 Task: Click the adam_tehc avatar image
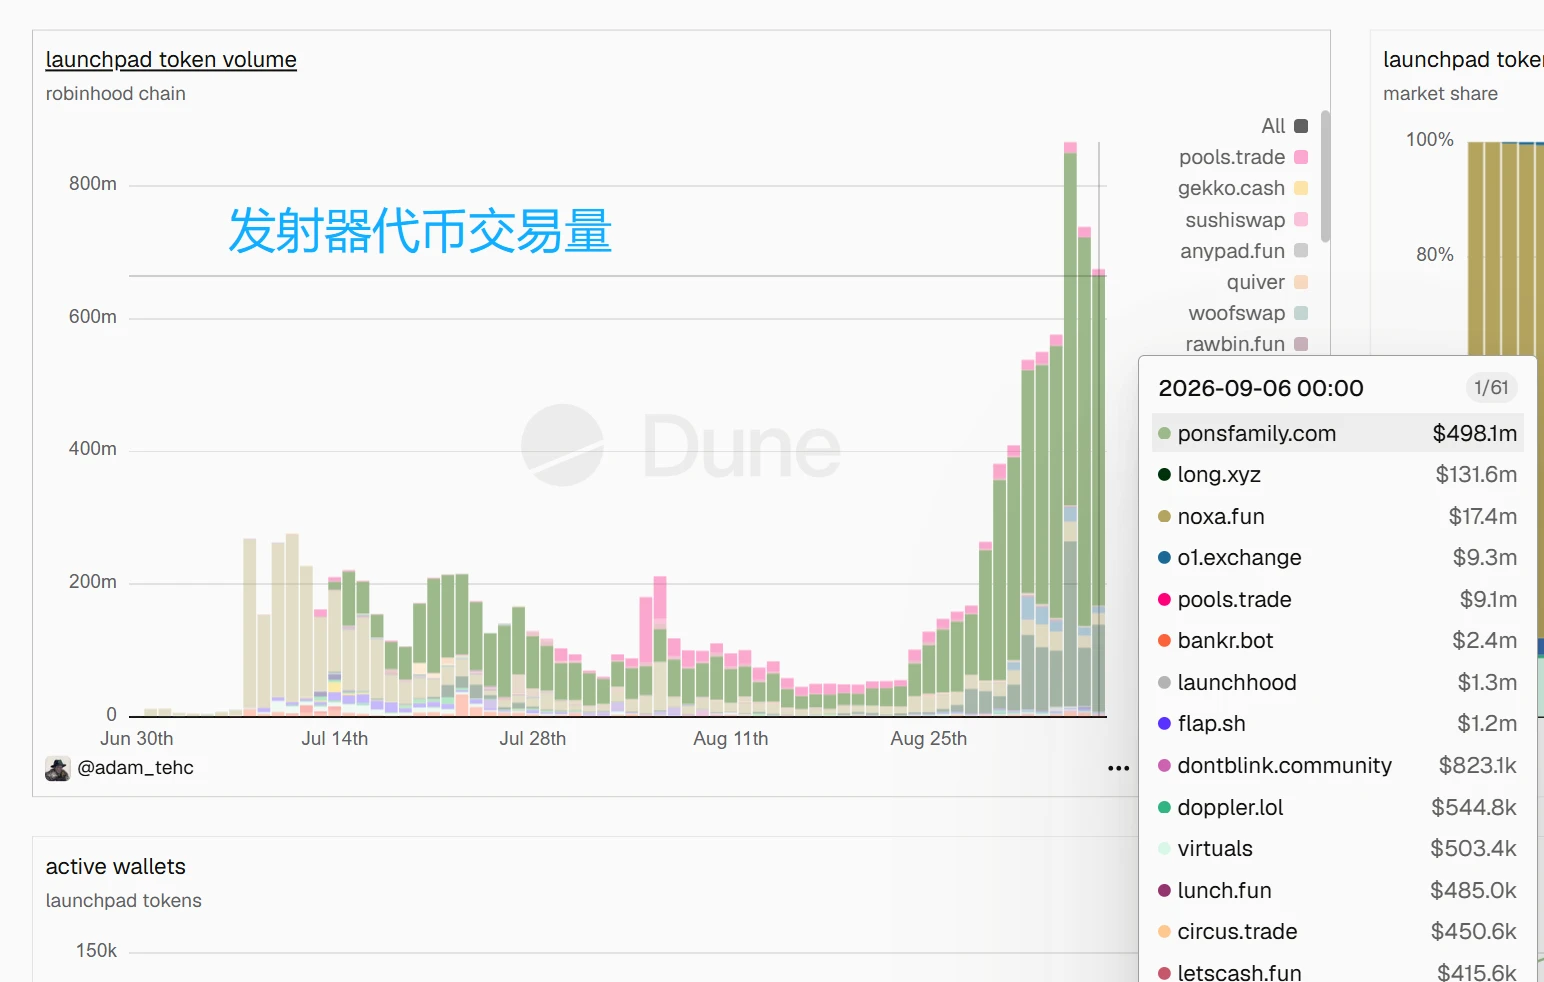tap(58, 768)
